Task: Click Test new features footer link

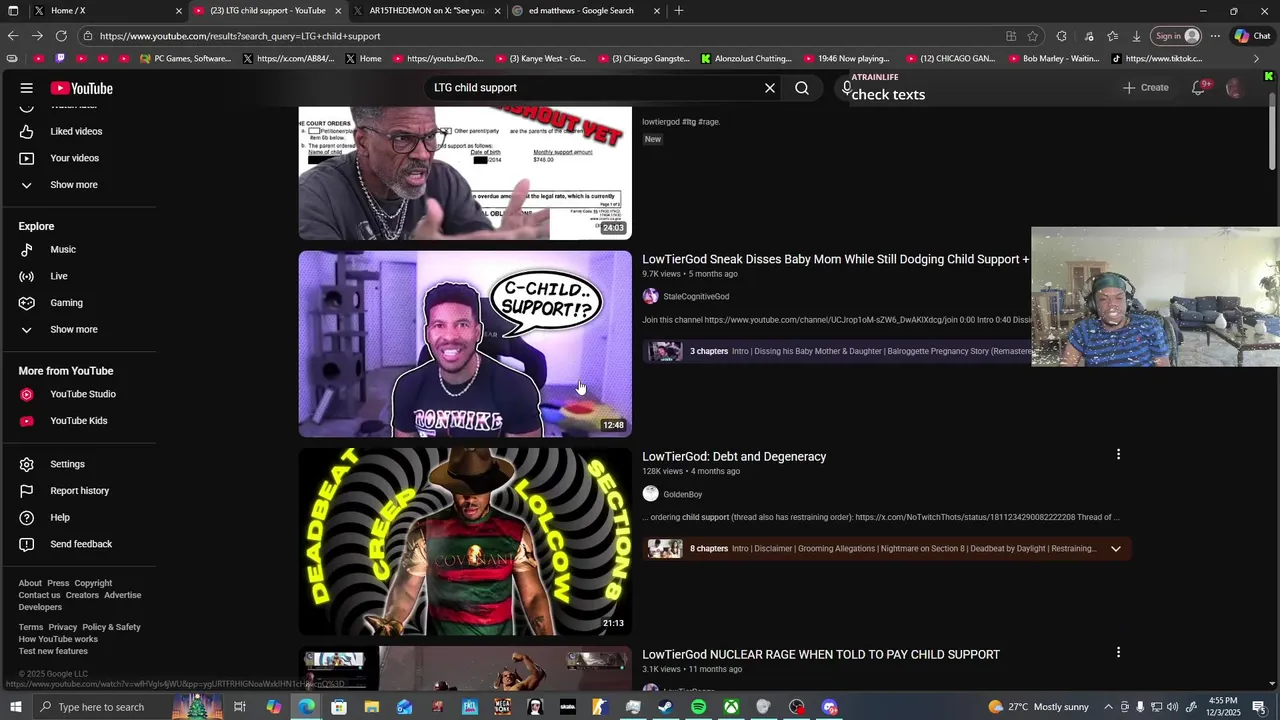Action: 53,651
